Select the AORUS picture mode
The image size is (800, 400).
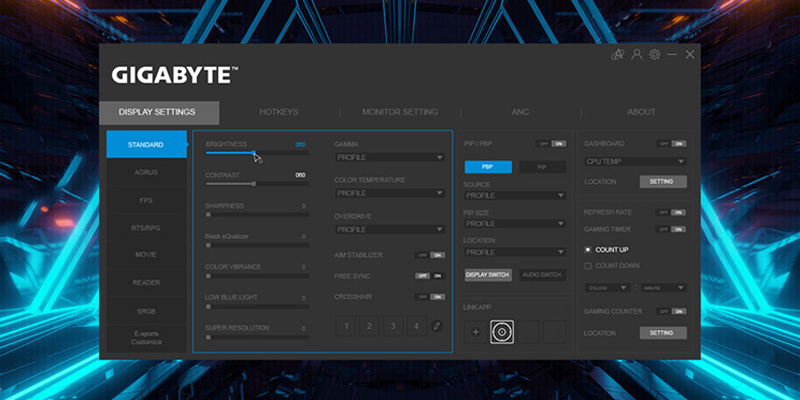coord(146,172)
